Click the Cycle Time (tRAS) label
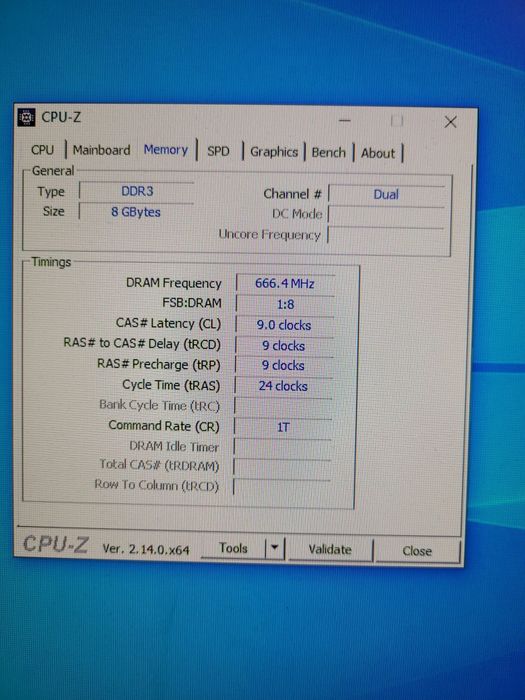Image resolution: width=525 pixels, height=700 pixels. click(x=171, y=385)
